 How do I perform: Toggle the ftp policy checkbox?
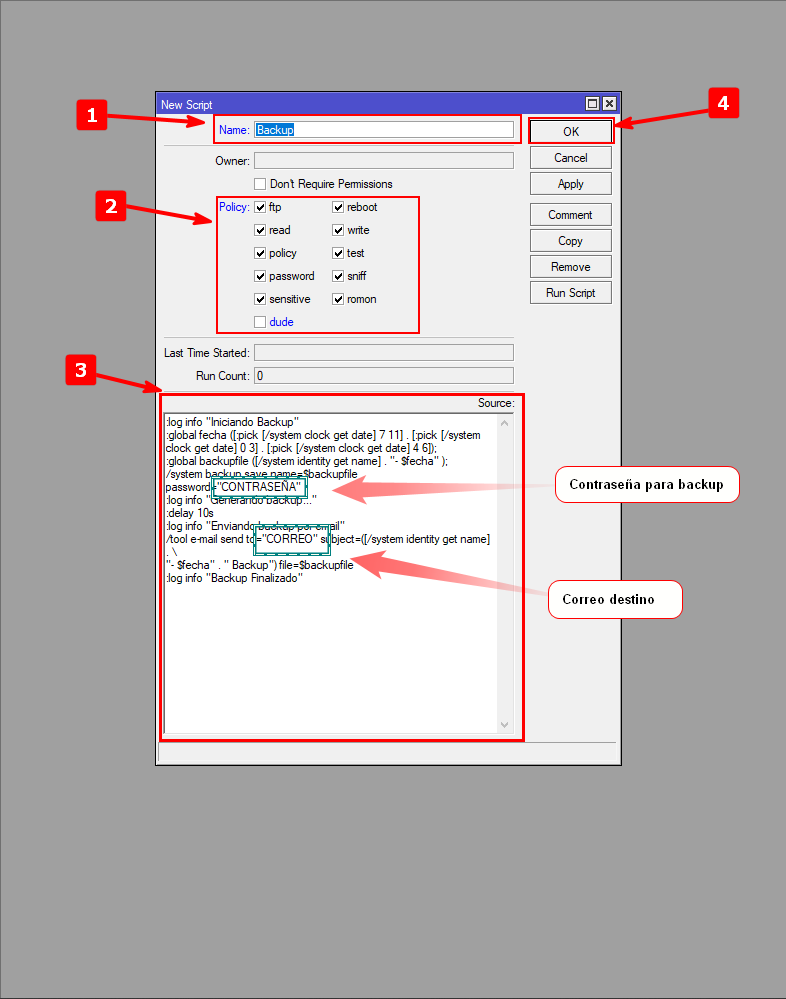point(260,207)
